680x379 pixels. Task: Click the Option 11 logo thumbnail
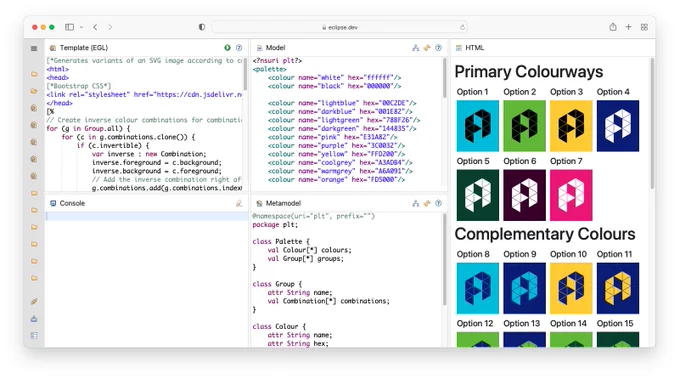coord(618,288)
